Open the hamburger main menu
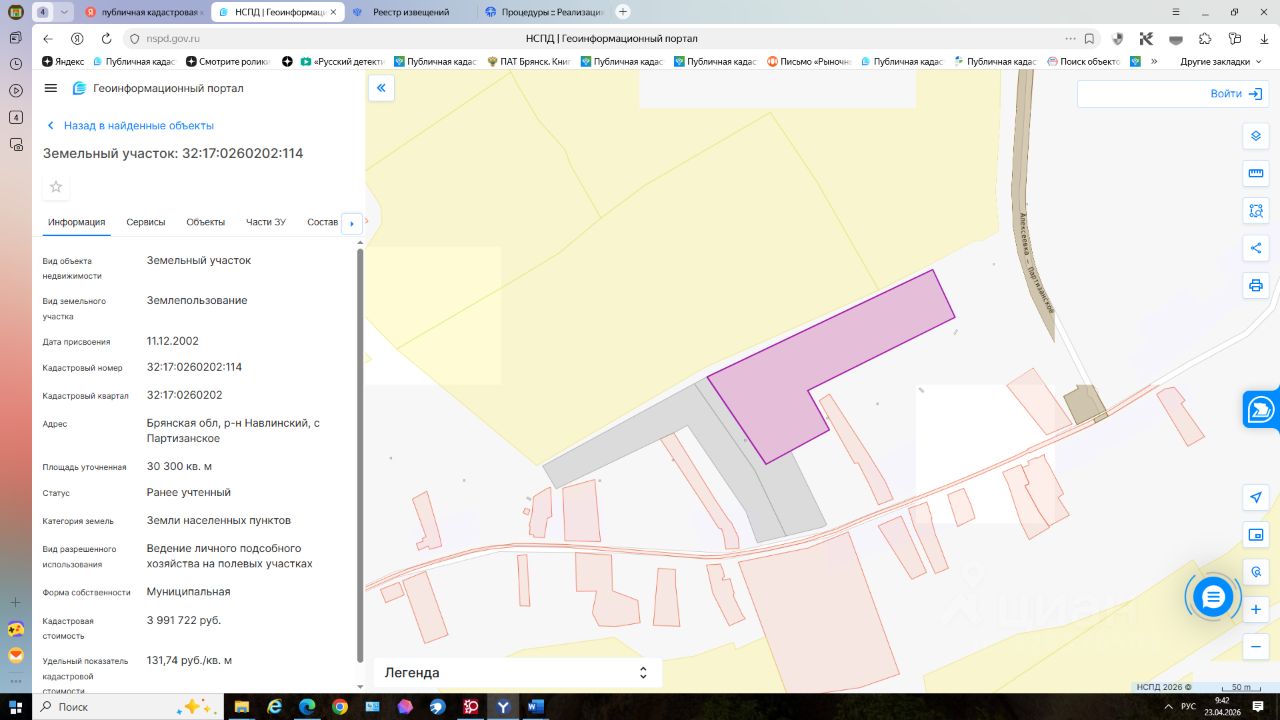This screenshot has height=720, width=1280. (x=51, y=88)
